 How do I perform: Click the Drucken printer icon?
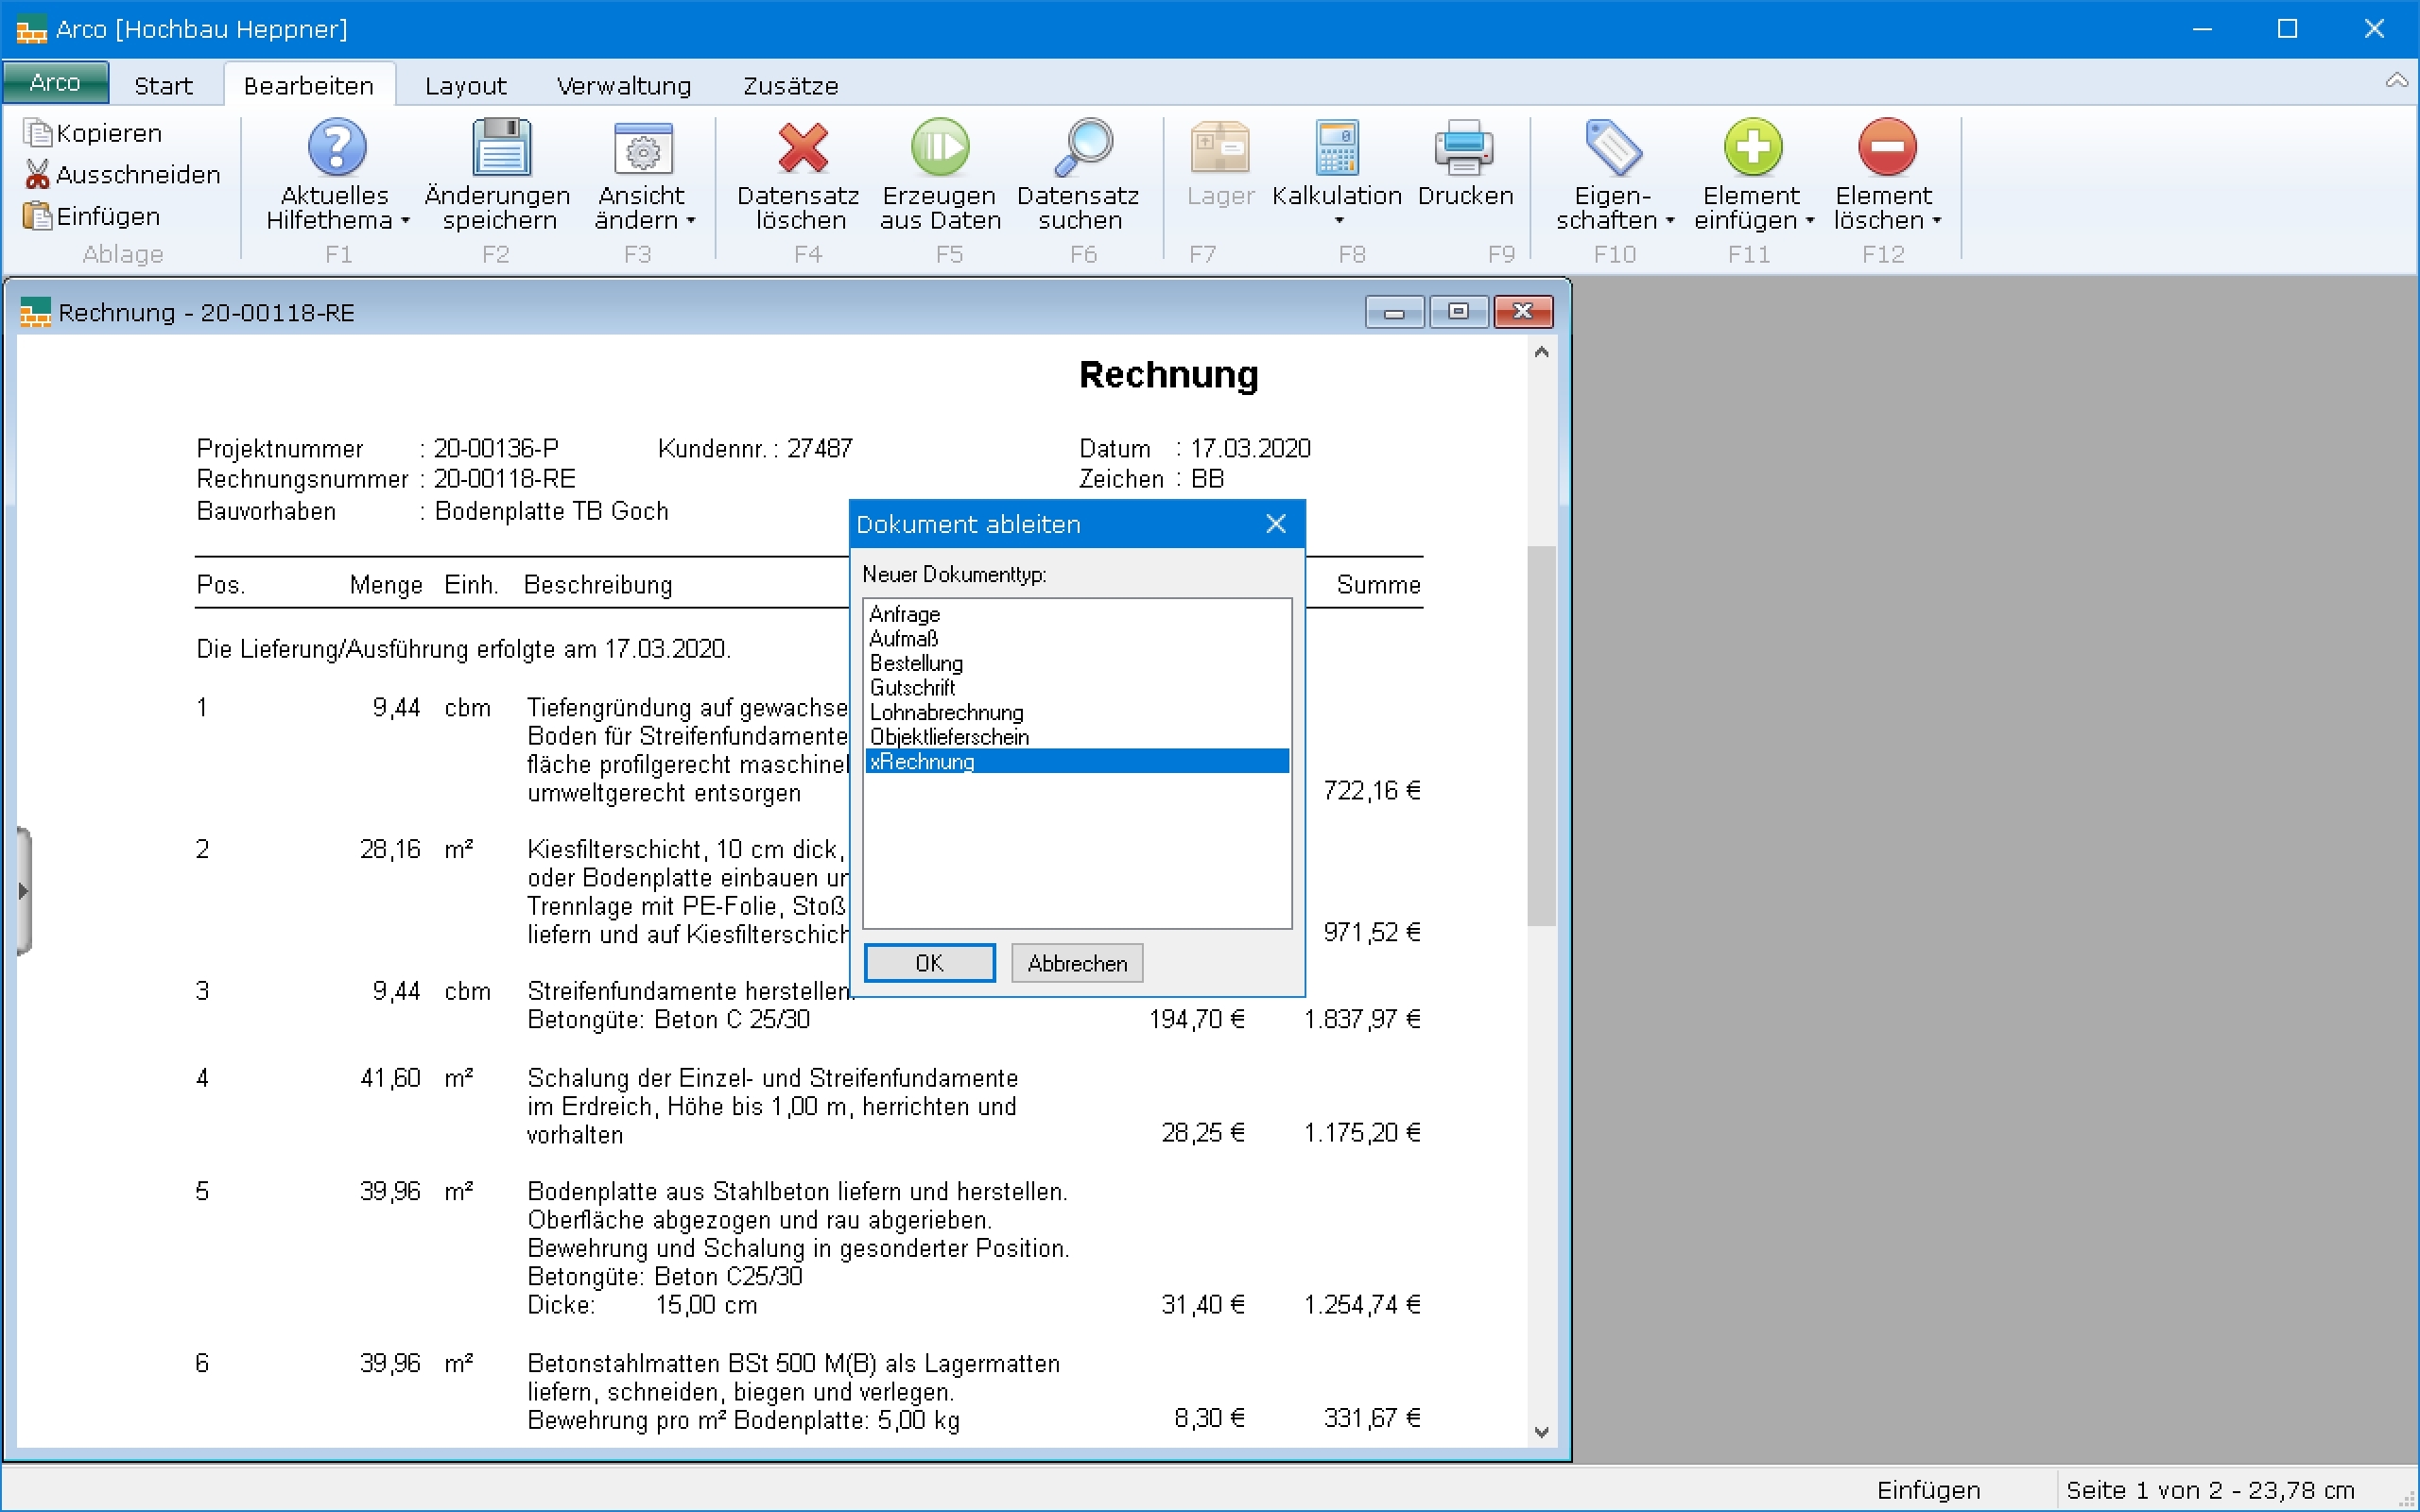(x=1464, y=147)
